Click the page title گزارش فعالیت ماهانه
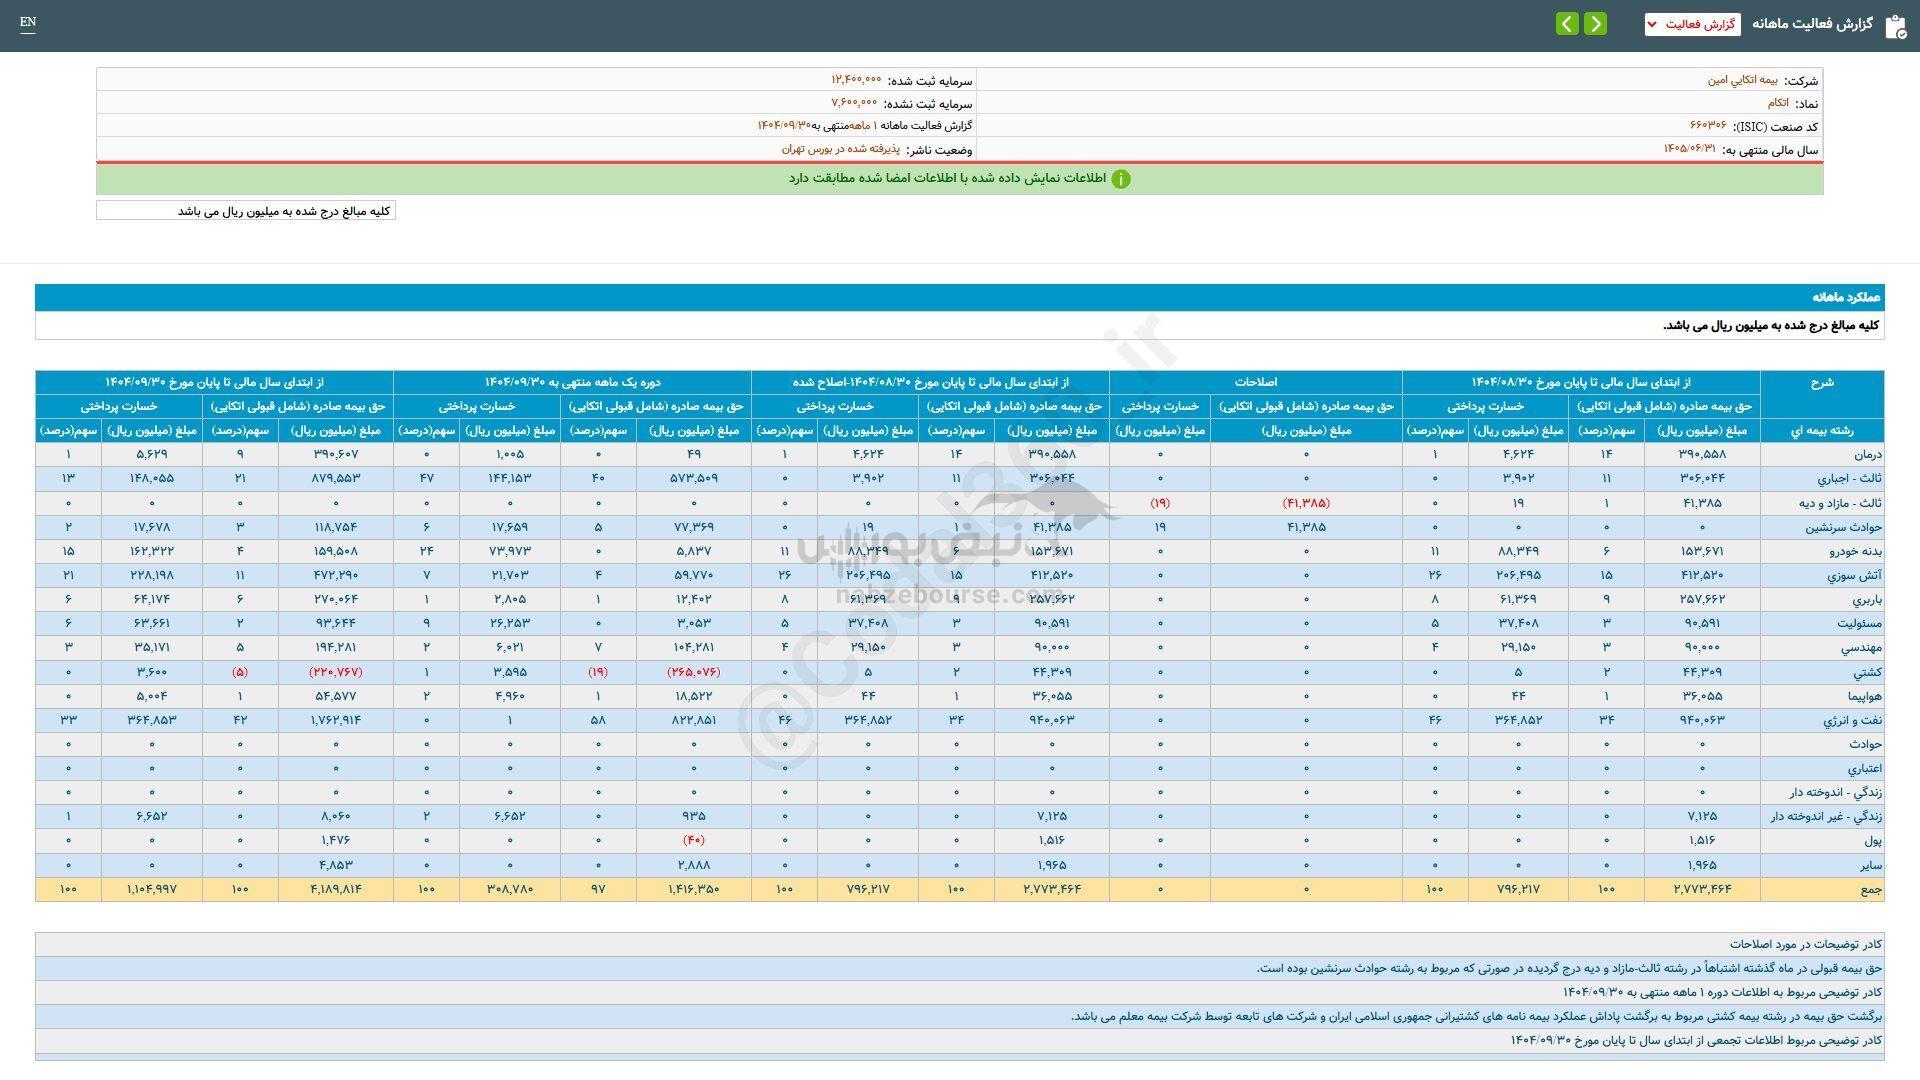 tap(1811, 24)
